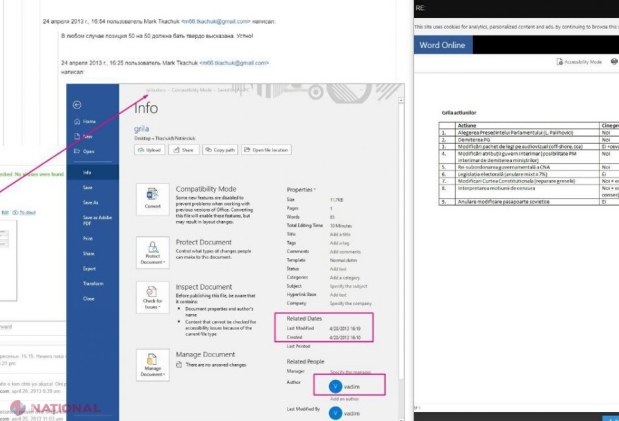Image resolution: width=619 pixels, height=421 pixels.
Task: Click the New document page icon
Action: pos(77,137)
